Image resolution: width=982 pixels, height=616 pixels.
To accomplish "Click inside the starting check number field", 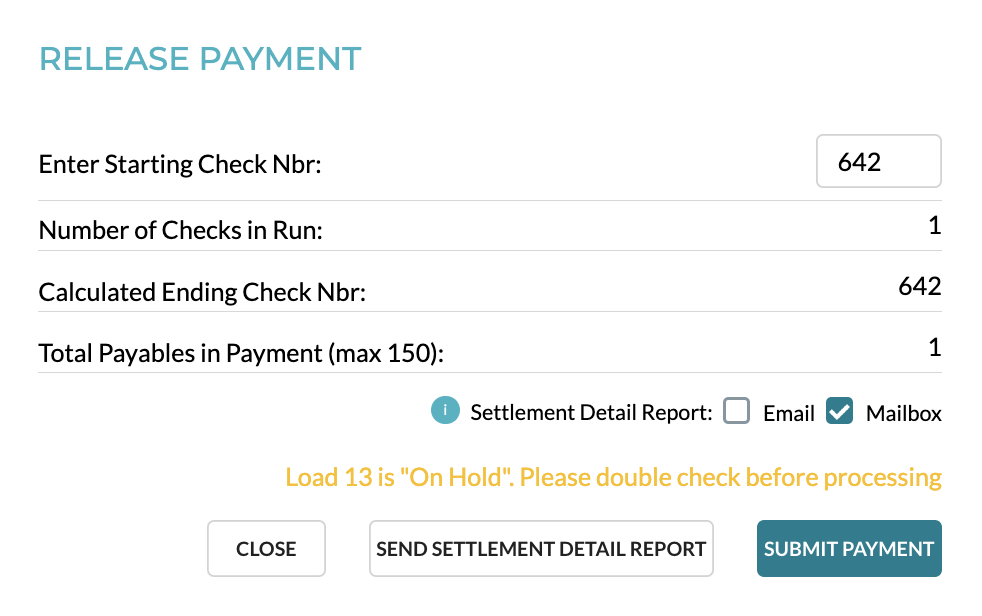I will click(878, 161).
